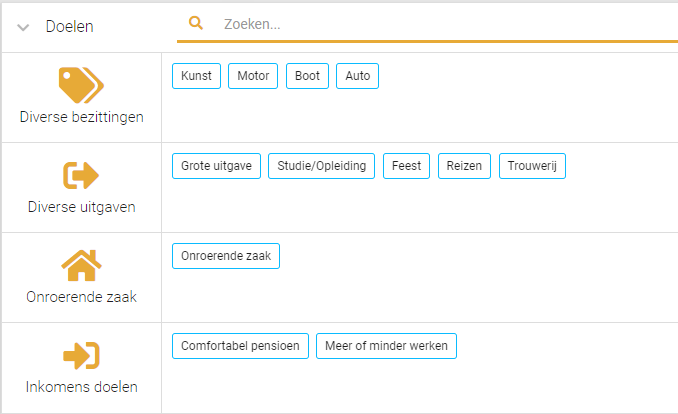
Task: Choose the Reizen tag
Action: [x=464, y=166]
